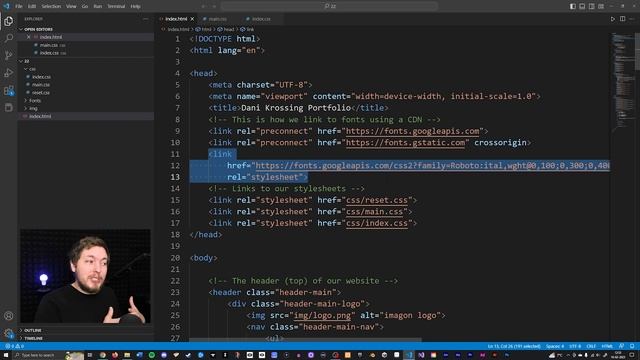Image resolution: width=640 pixels, height=360 pixels.
Task: Click the command center search field
Action: 329,6
